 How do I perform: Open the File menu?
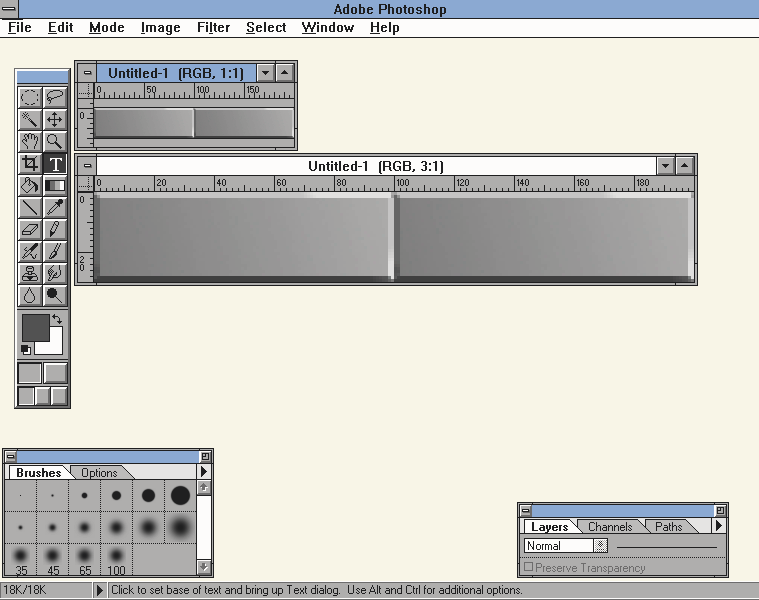20,28
